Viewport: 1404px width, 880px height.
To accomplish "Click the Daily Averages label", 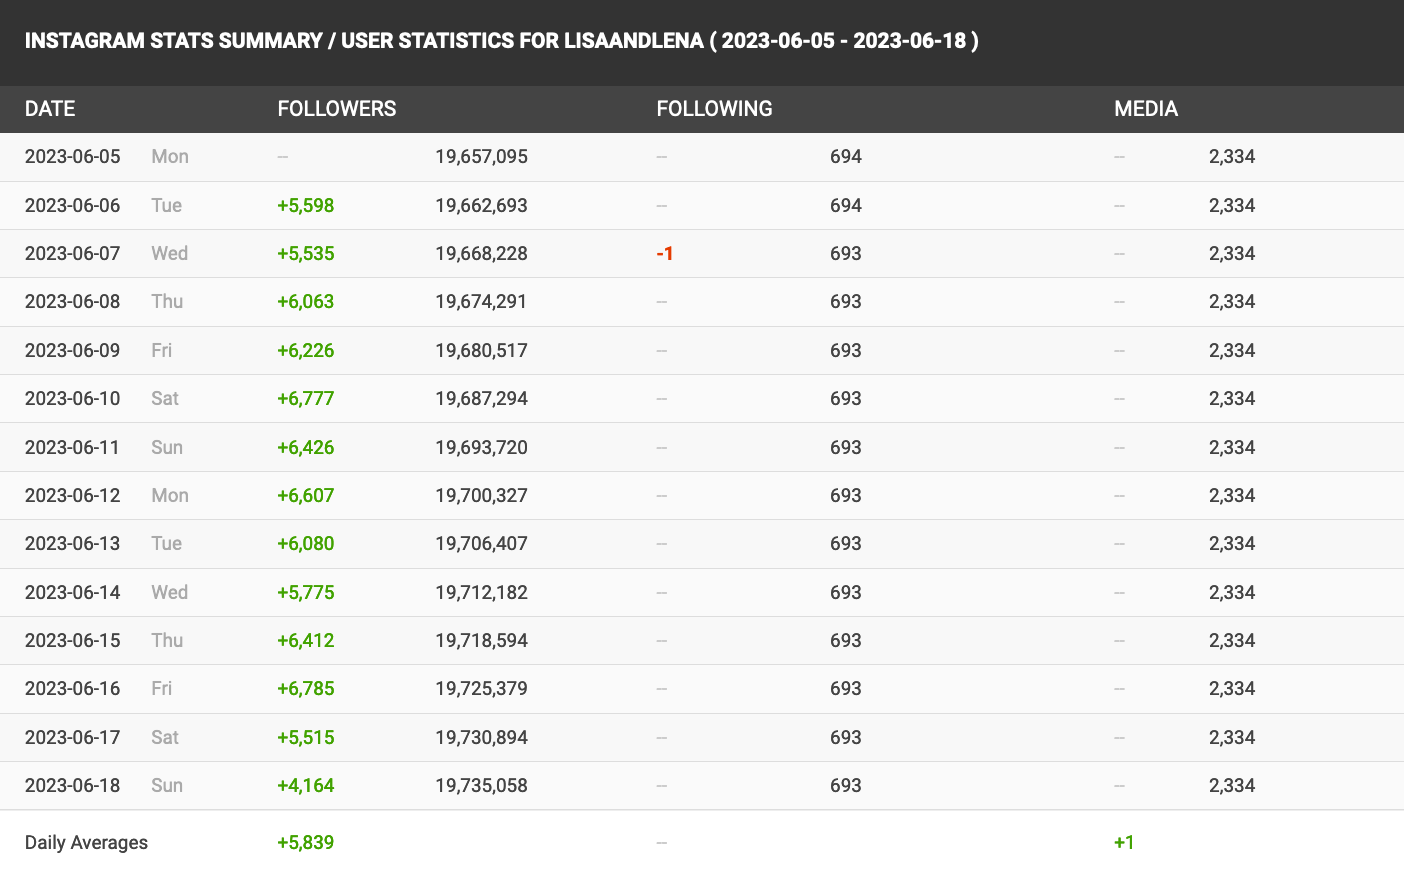I will (x=86, y=843).
